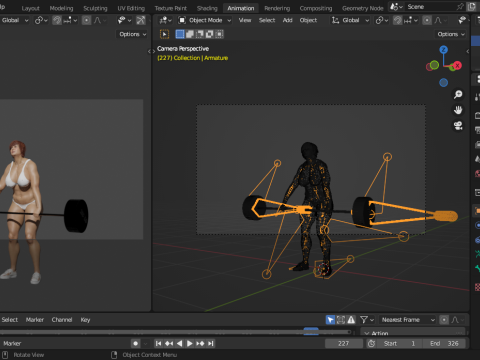Click the blue current frame marker on timeline
This screenshot has height=360, width=480.
[x=311, y=331]
